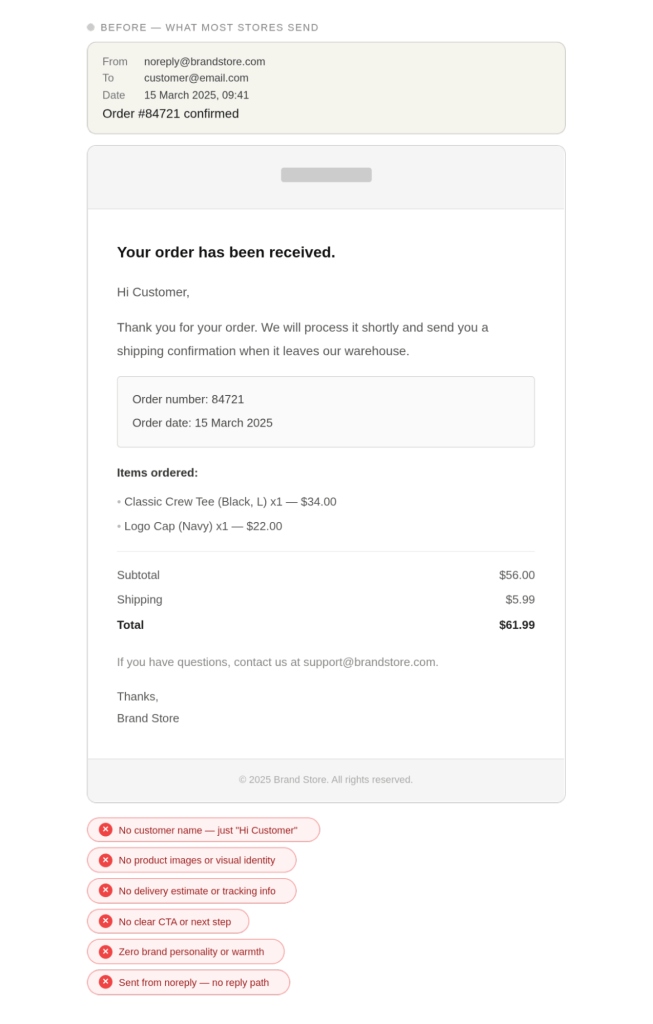Click the X icon next to "No product images"
The image size is (653, 1024).
(x=106, y=860)
